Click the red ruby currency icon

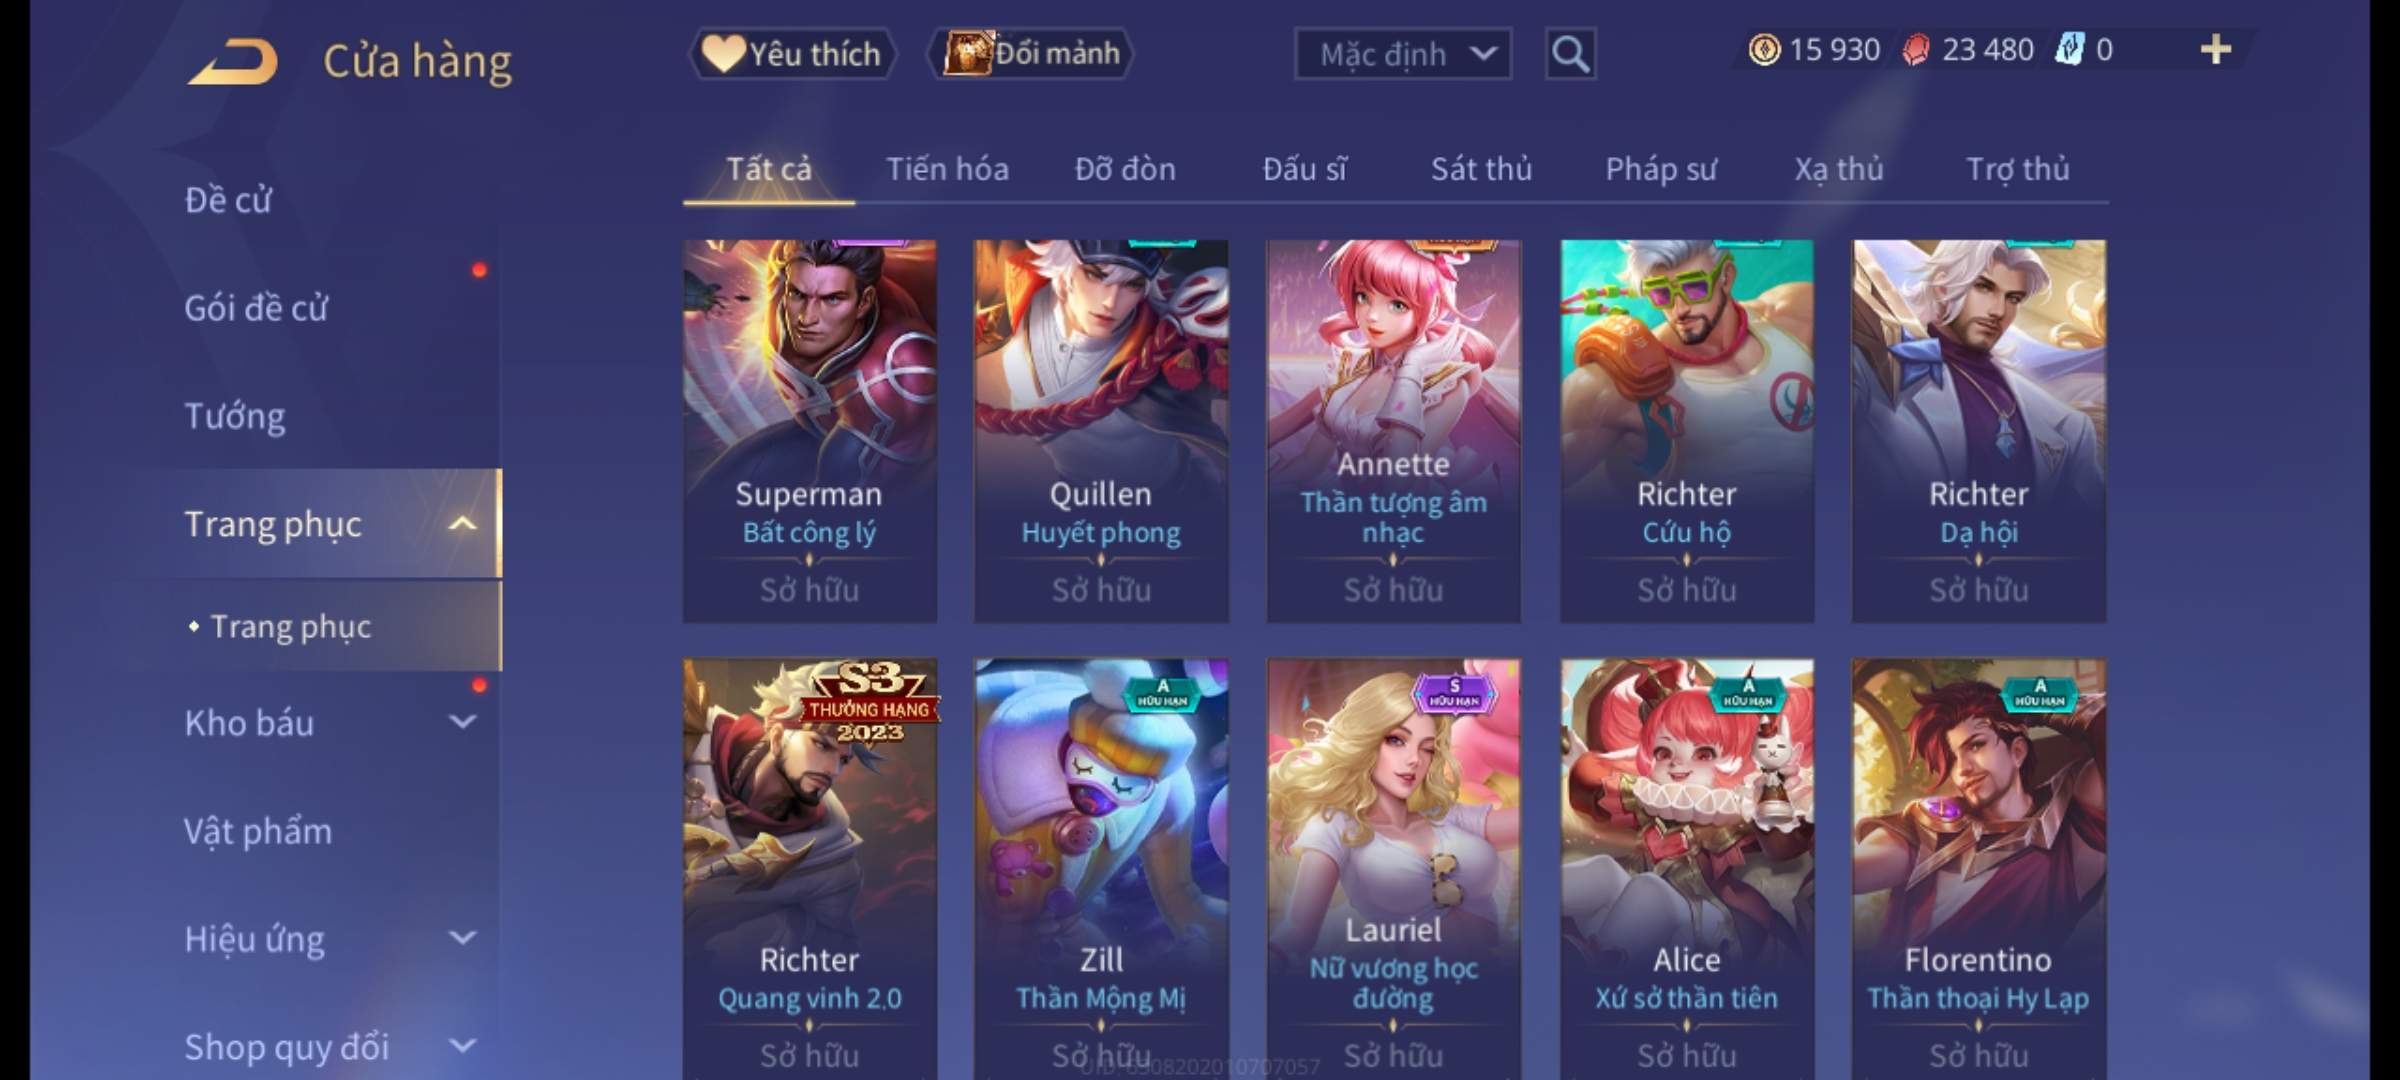[x=1916, y=50]
